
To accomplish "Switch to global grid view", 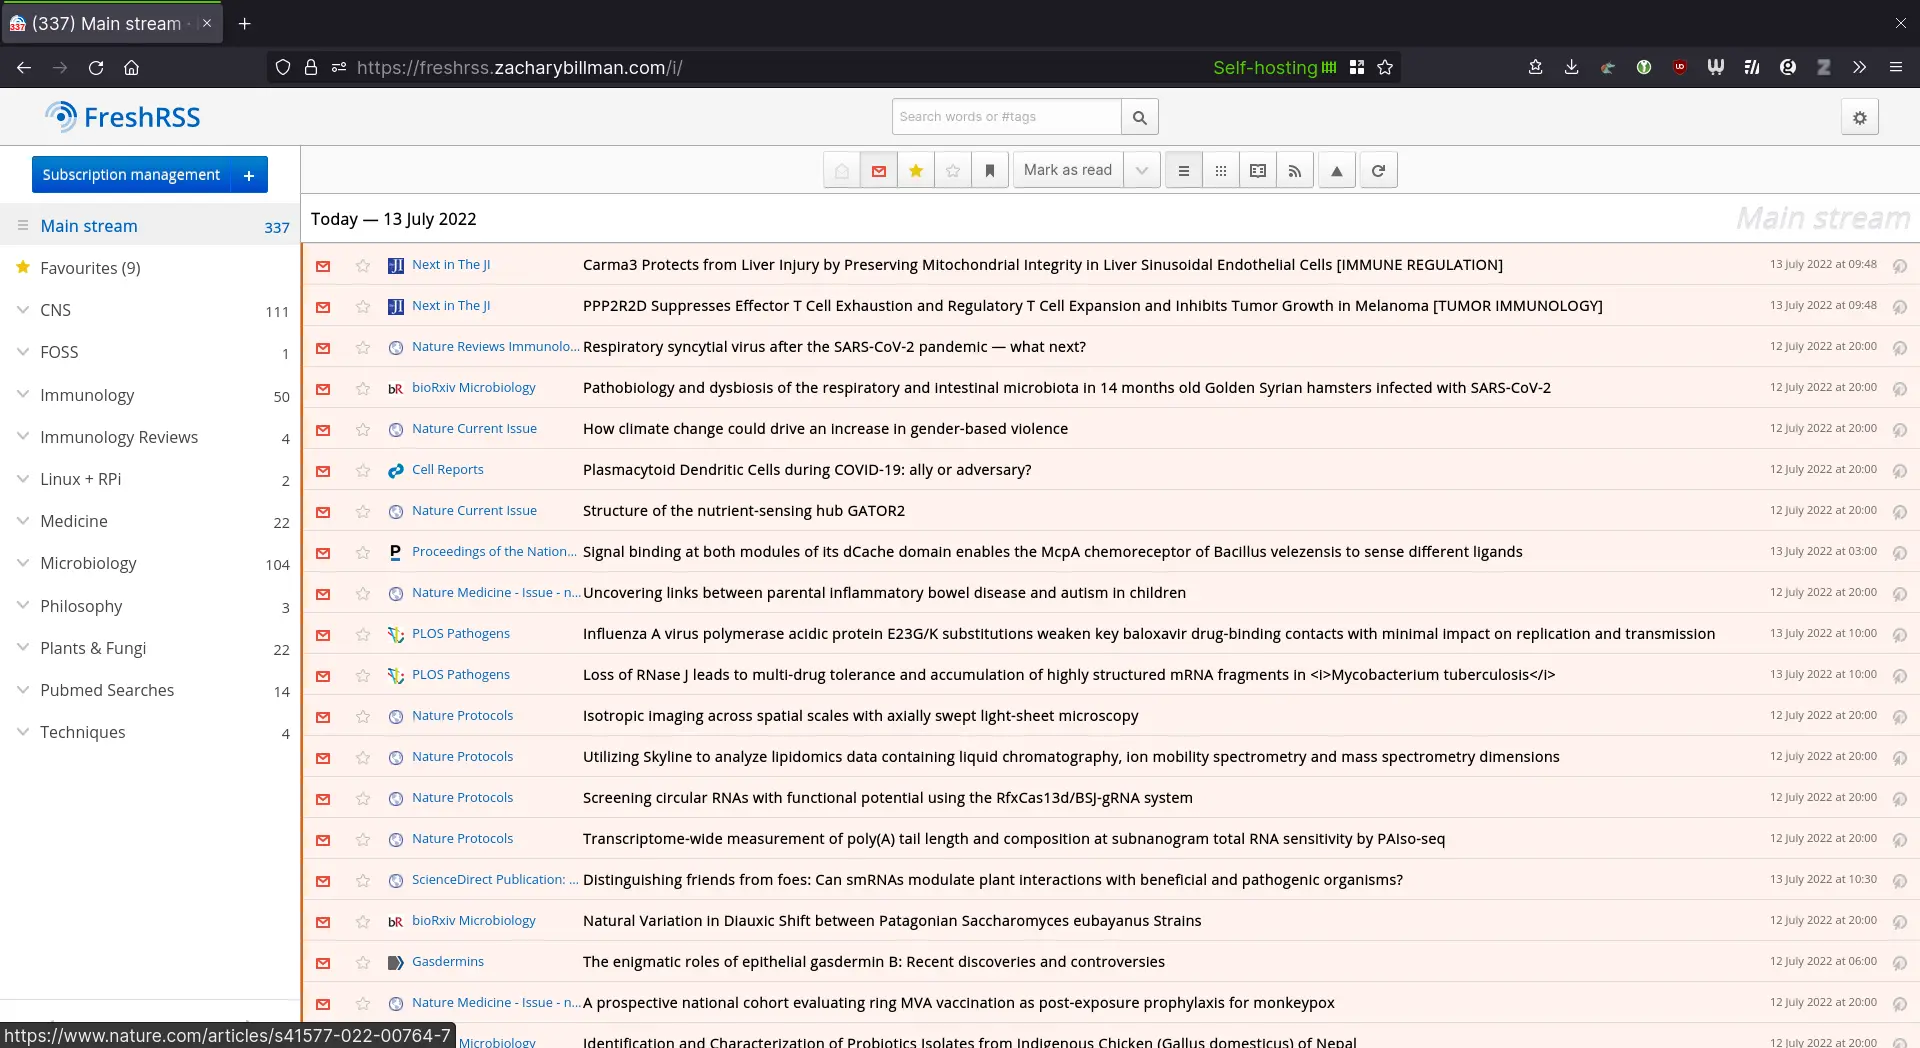I will pyautogui.click(x=1220, y=171).
